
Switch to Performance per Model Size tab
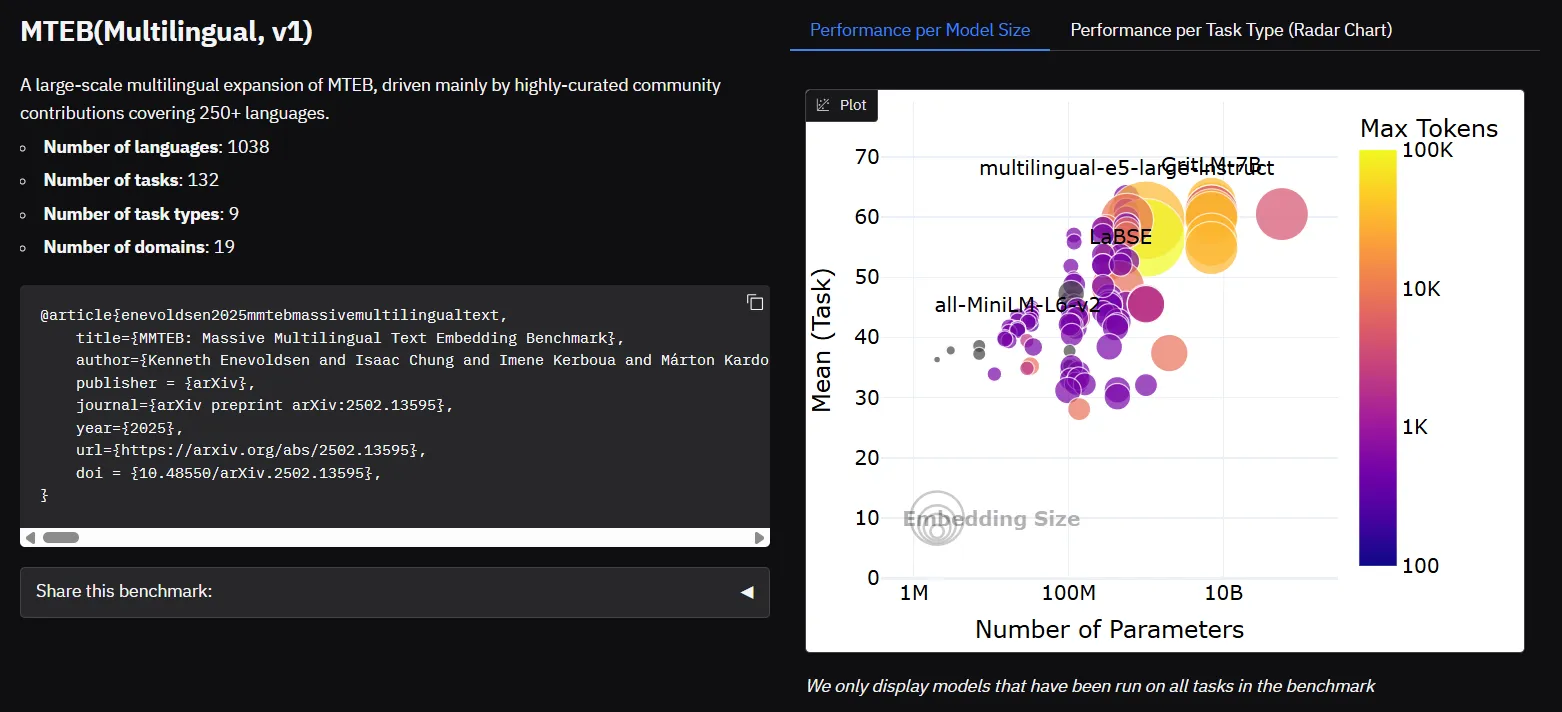pyautogui.click(x=920, y=30)
